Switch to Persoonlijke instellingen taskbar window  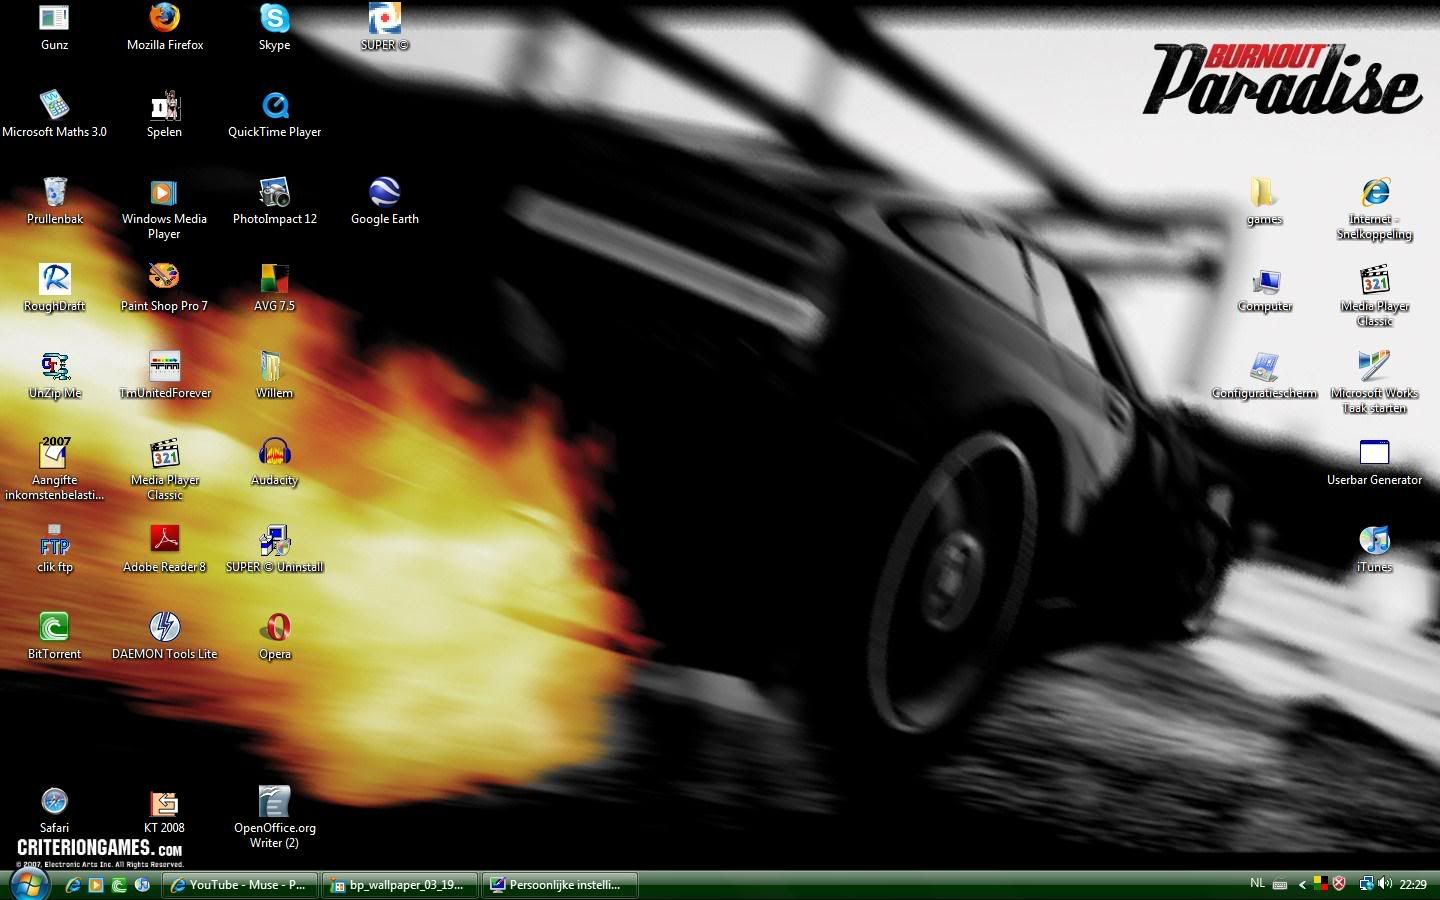point(560,885)
